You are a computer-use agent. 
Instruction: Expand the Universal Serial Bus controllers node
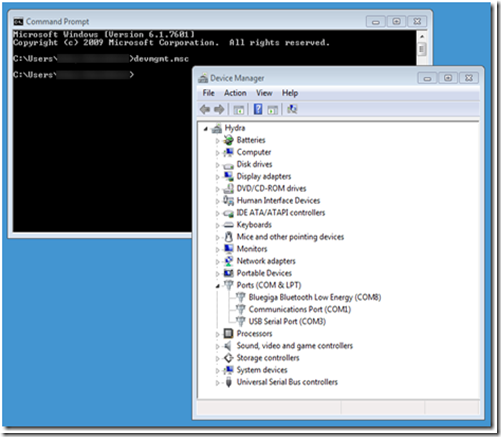[x=217, y=383]
